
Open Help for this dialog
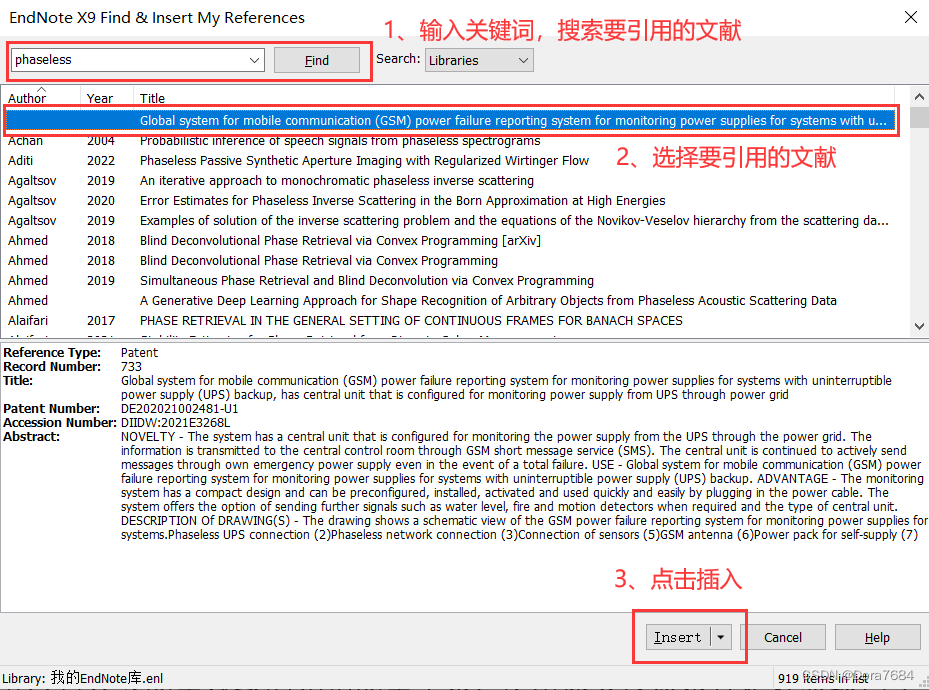tap(877, 637)
